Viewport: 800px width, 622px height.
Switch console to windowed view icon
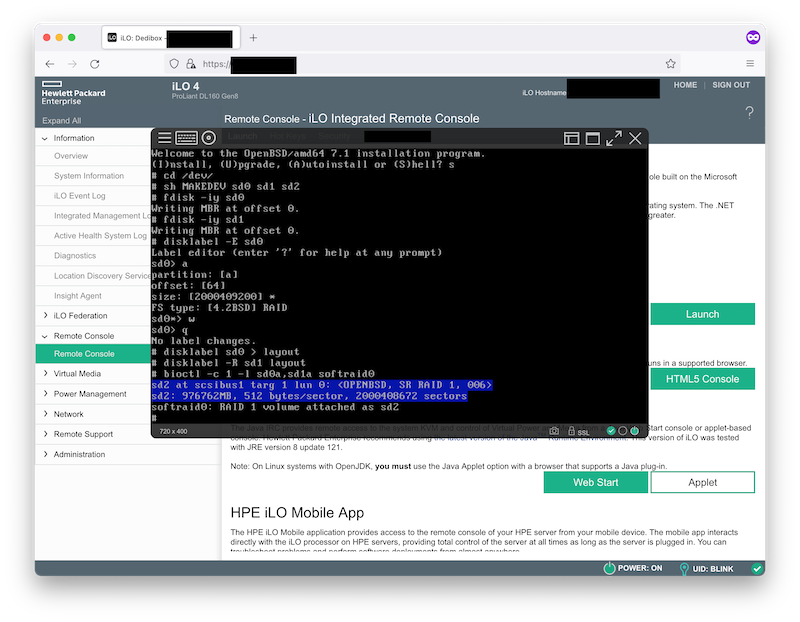(x=592, y=138)
